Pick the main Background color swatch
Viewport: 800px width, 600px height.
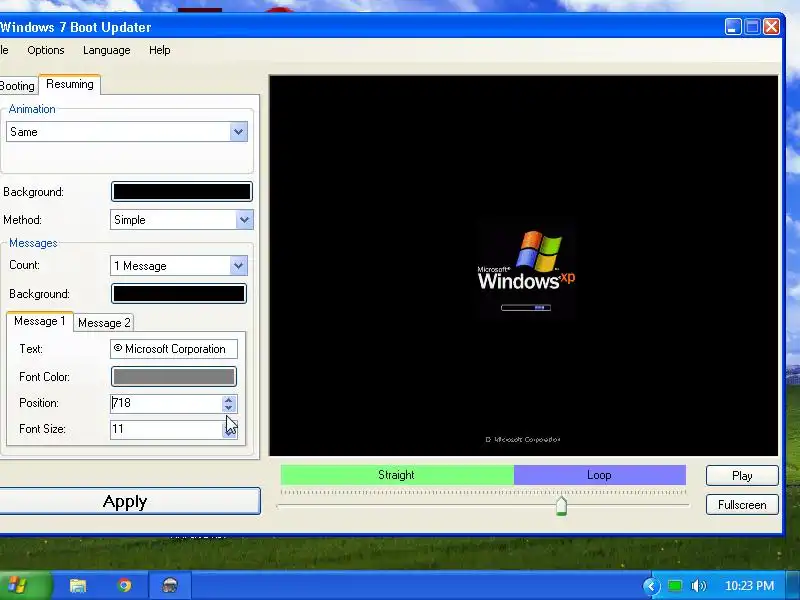point(182,192)
